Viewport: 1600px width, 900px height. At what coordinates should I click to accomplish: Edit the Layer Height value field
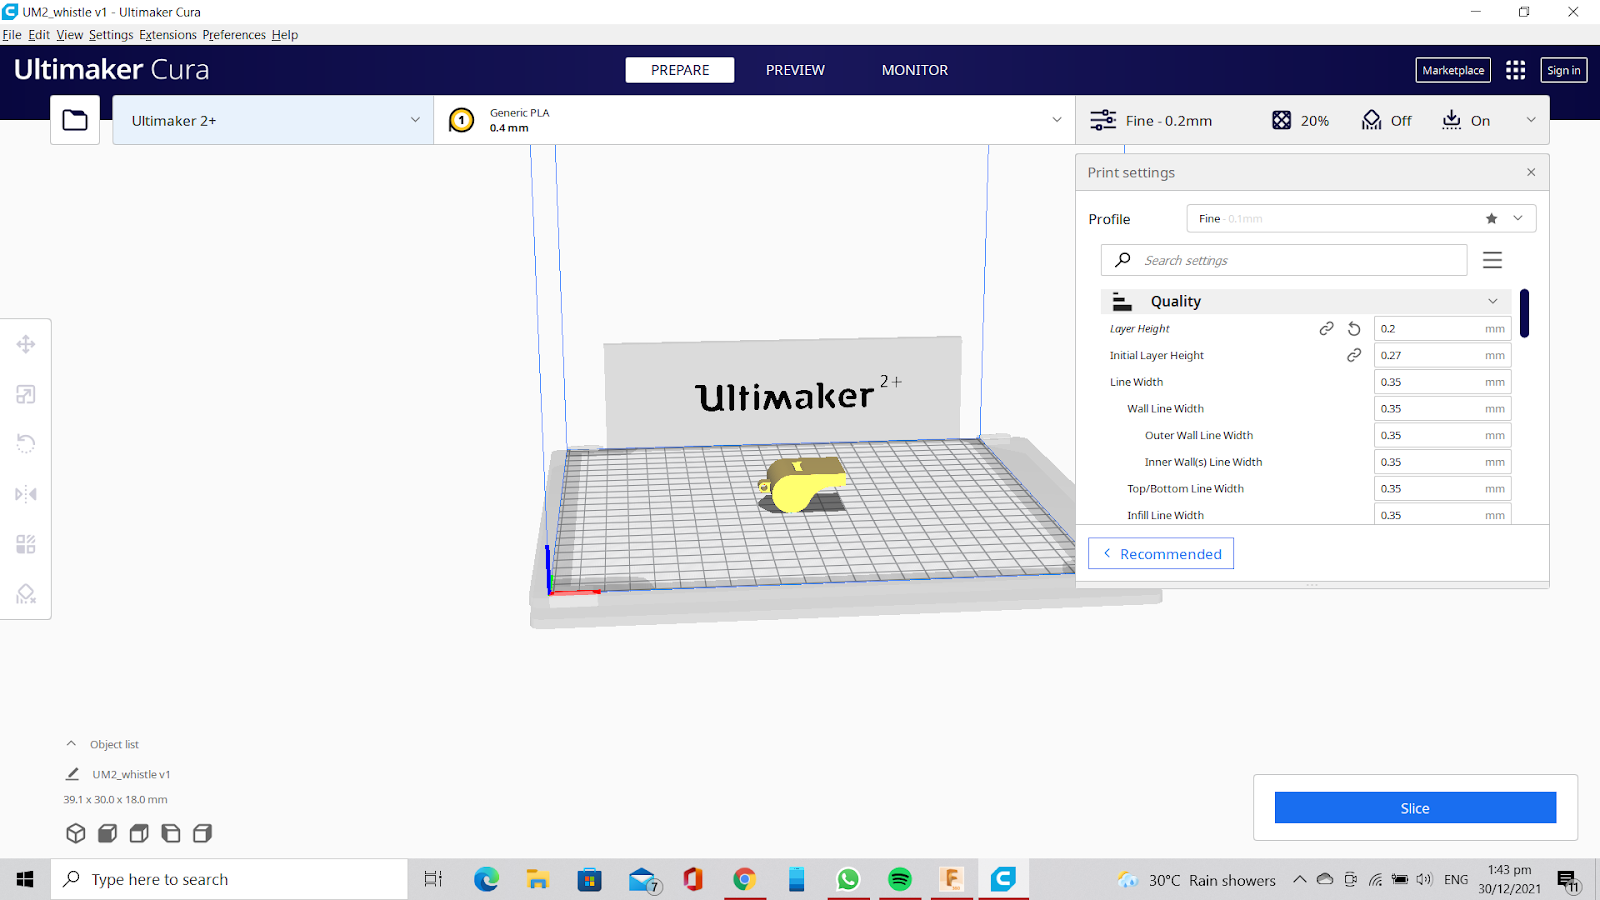pos(1442,328)
